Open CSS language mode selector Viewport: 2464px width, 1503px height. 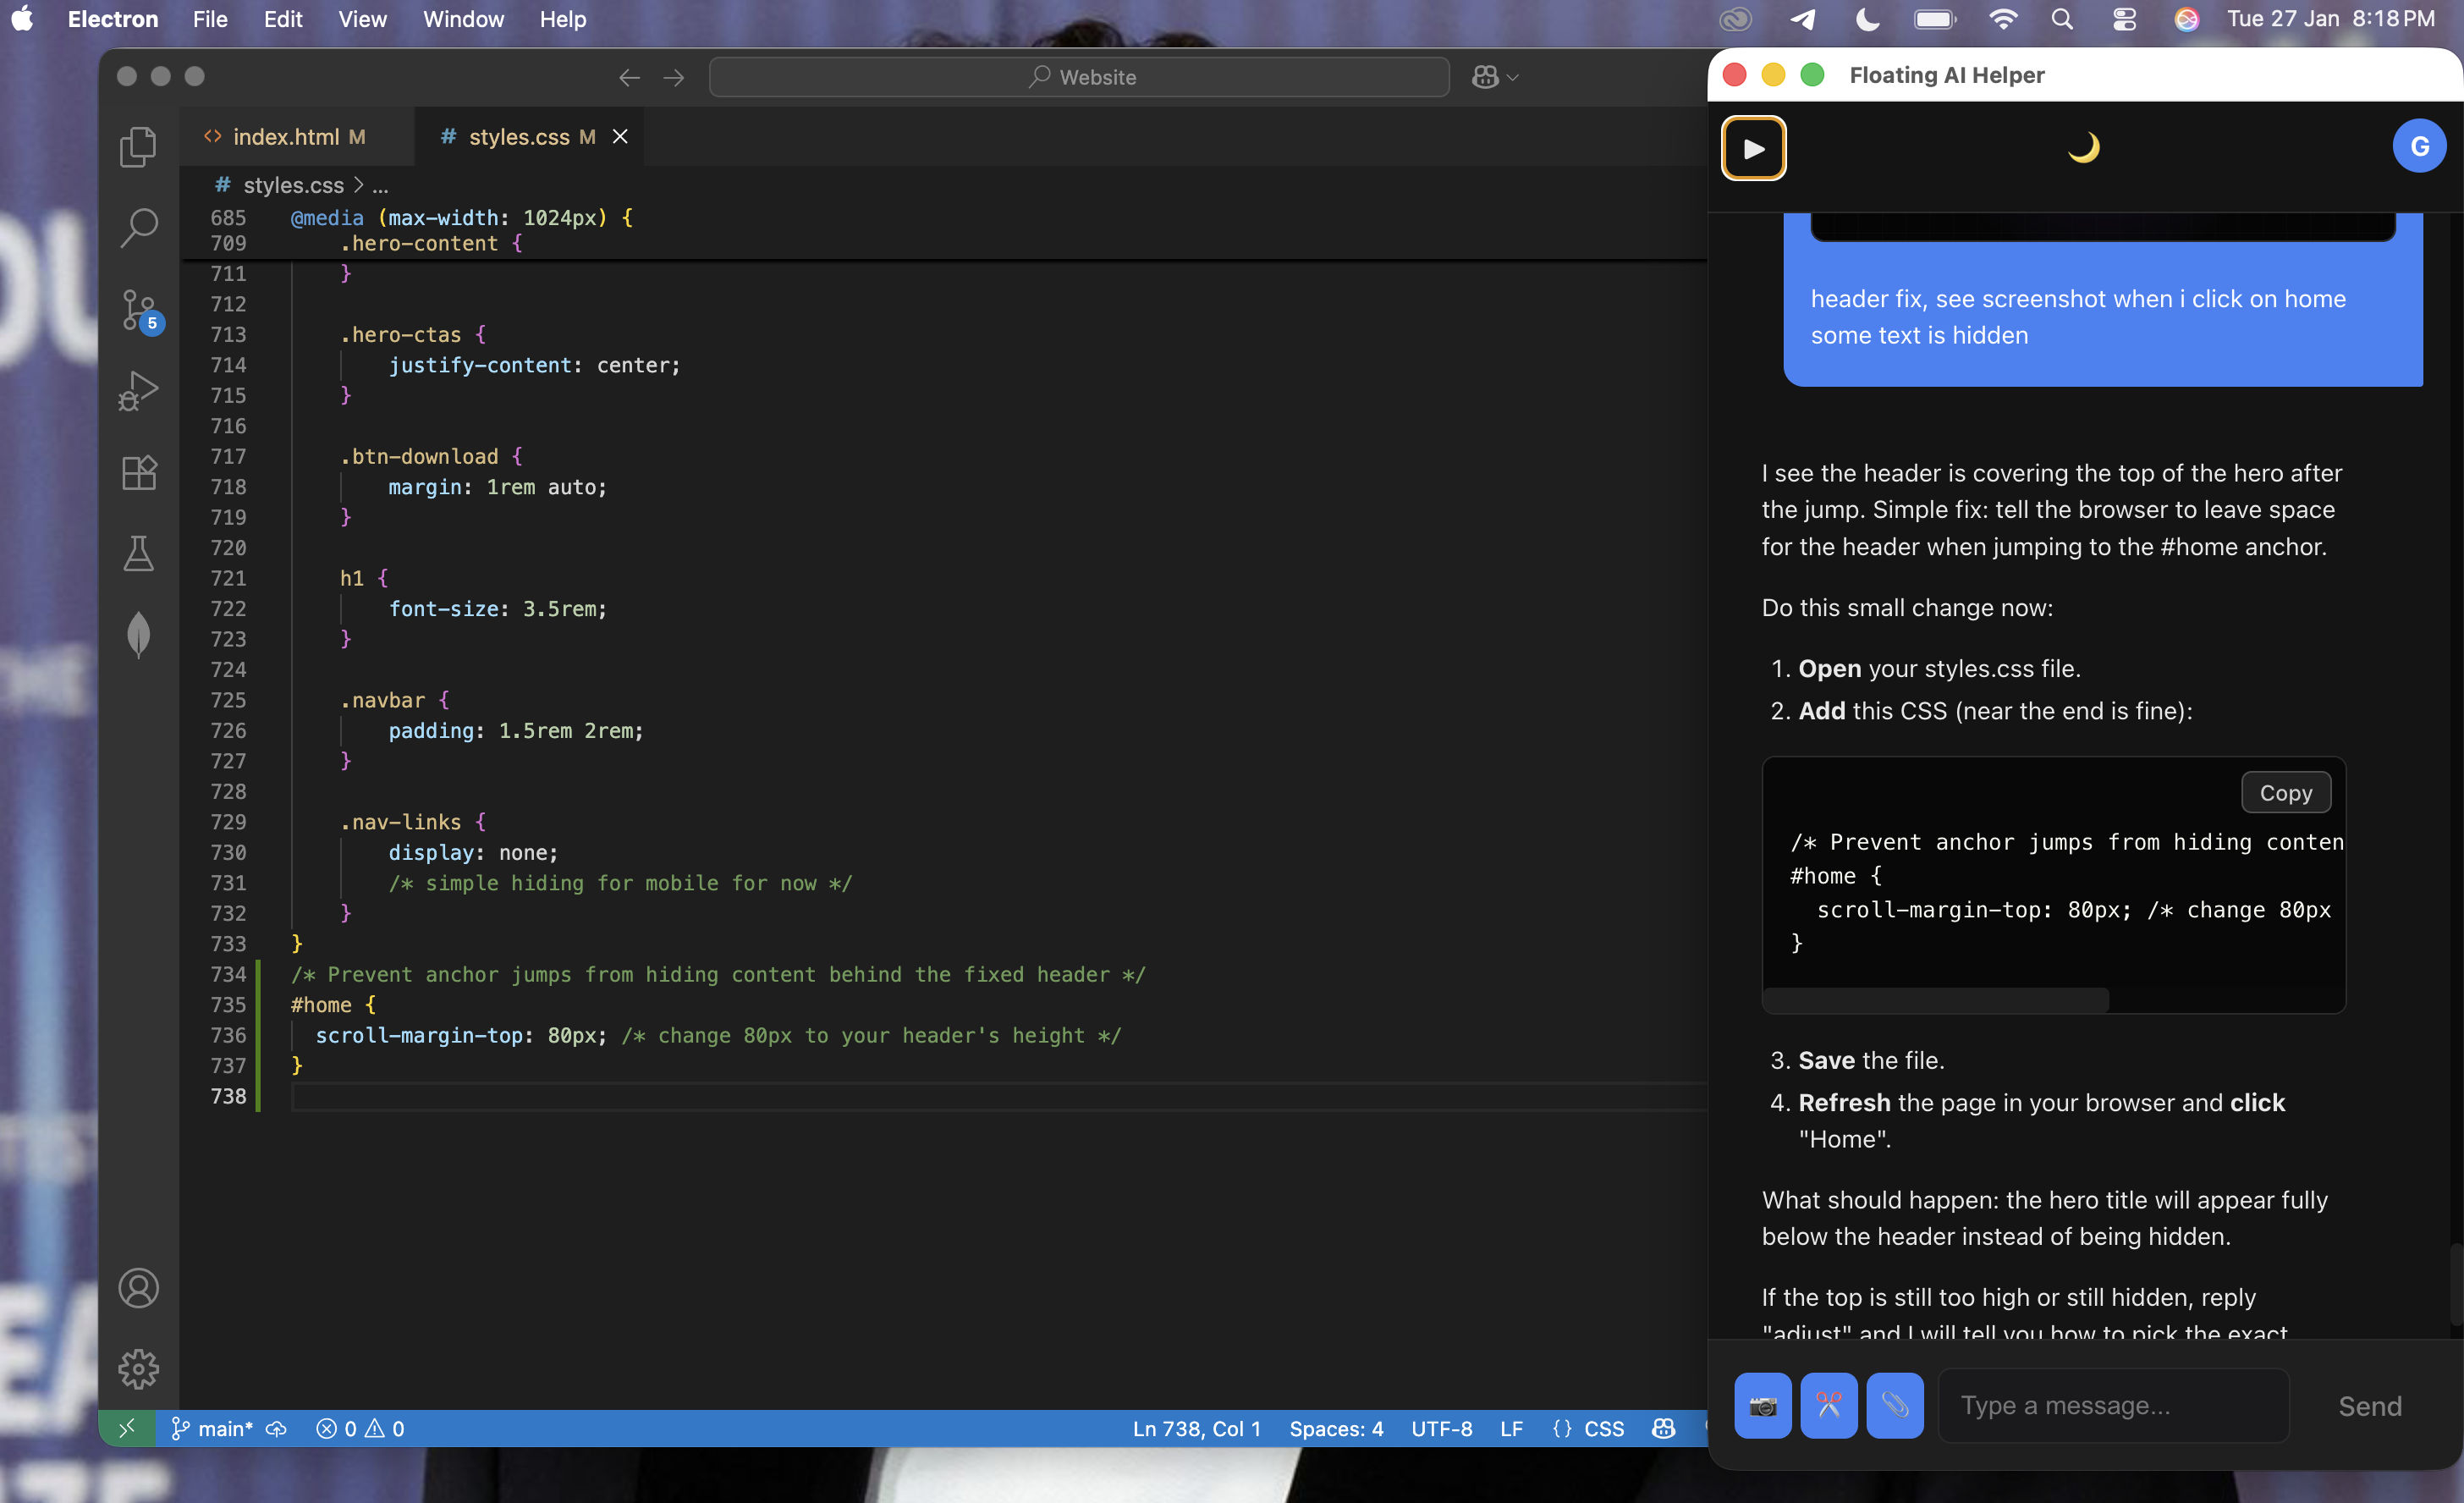(1603, 1429)
